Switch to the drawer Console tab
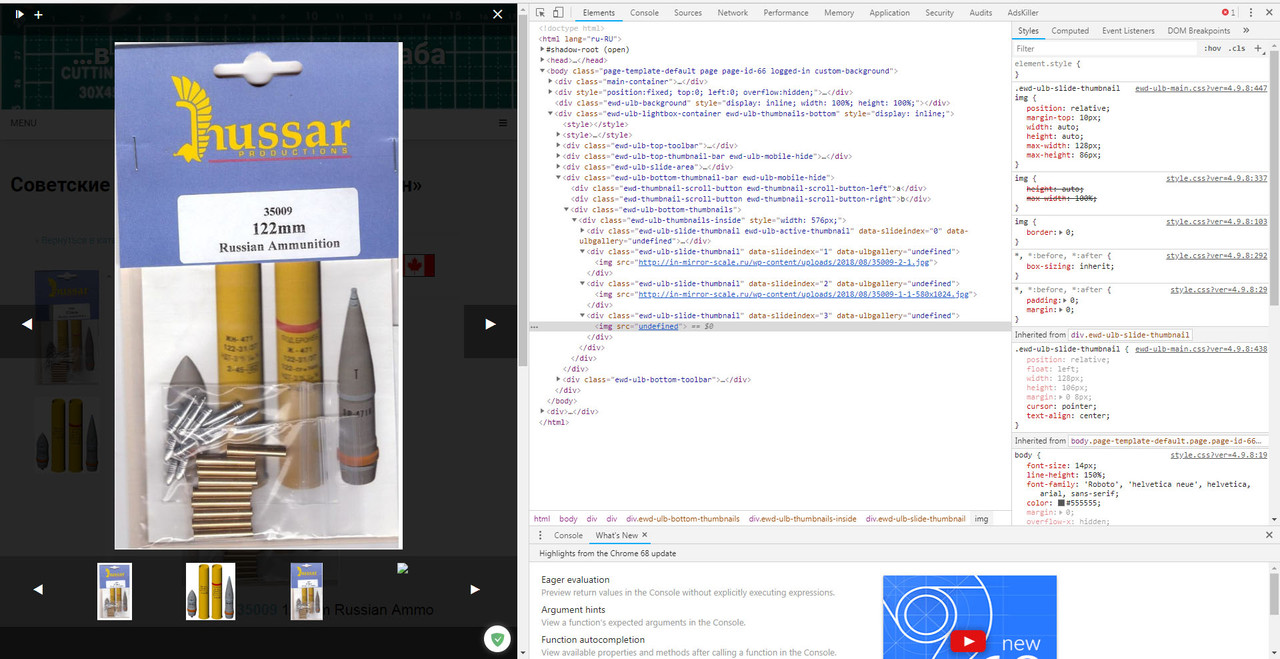Screen dimensions: 1280x659 [568, 535]
